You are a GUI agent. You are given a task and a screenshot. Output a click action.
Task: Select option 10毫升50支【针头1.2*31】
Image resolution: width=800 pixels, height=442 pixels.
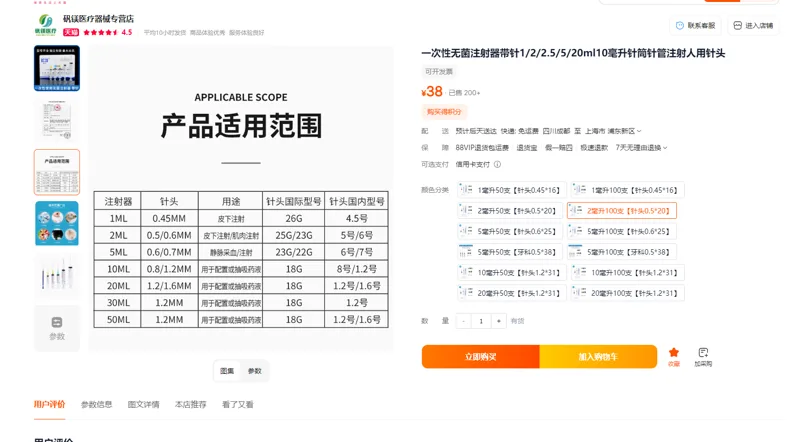512,273
